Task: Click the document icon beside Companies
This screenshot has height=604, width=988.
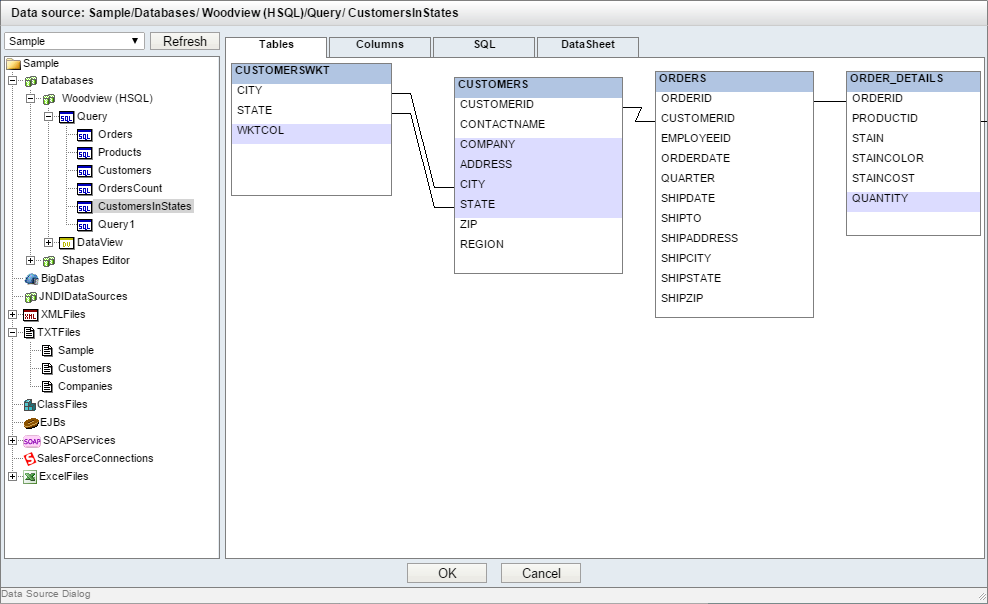Action: 47,386
